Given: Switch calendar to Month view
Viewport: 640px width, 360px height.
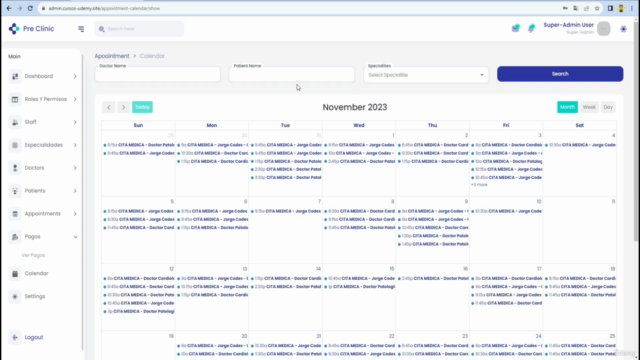Looking at the screenshot, I should (567, 107).
